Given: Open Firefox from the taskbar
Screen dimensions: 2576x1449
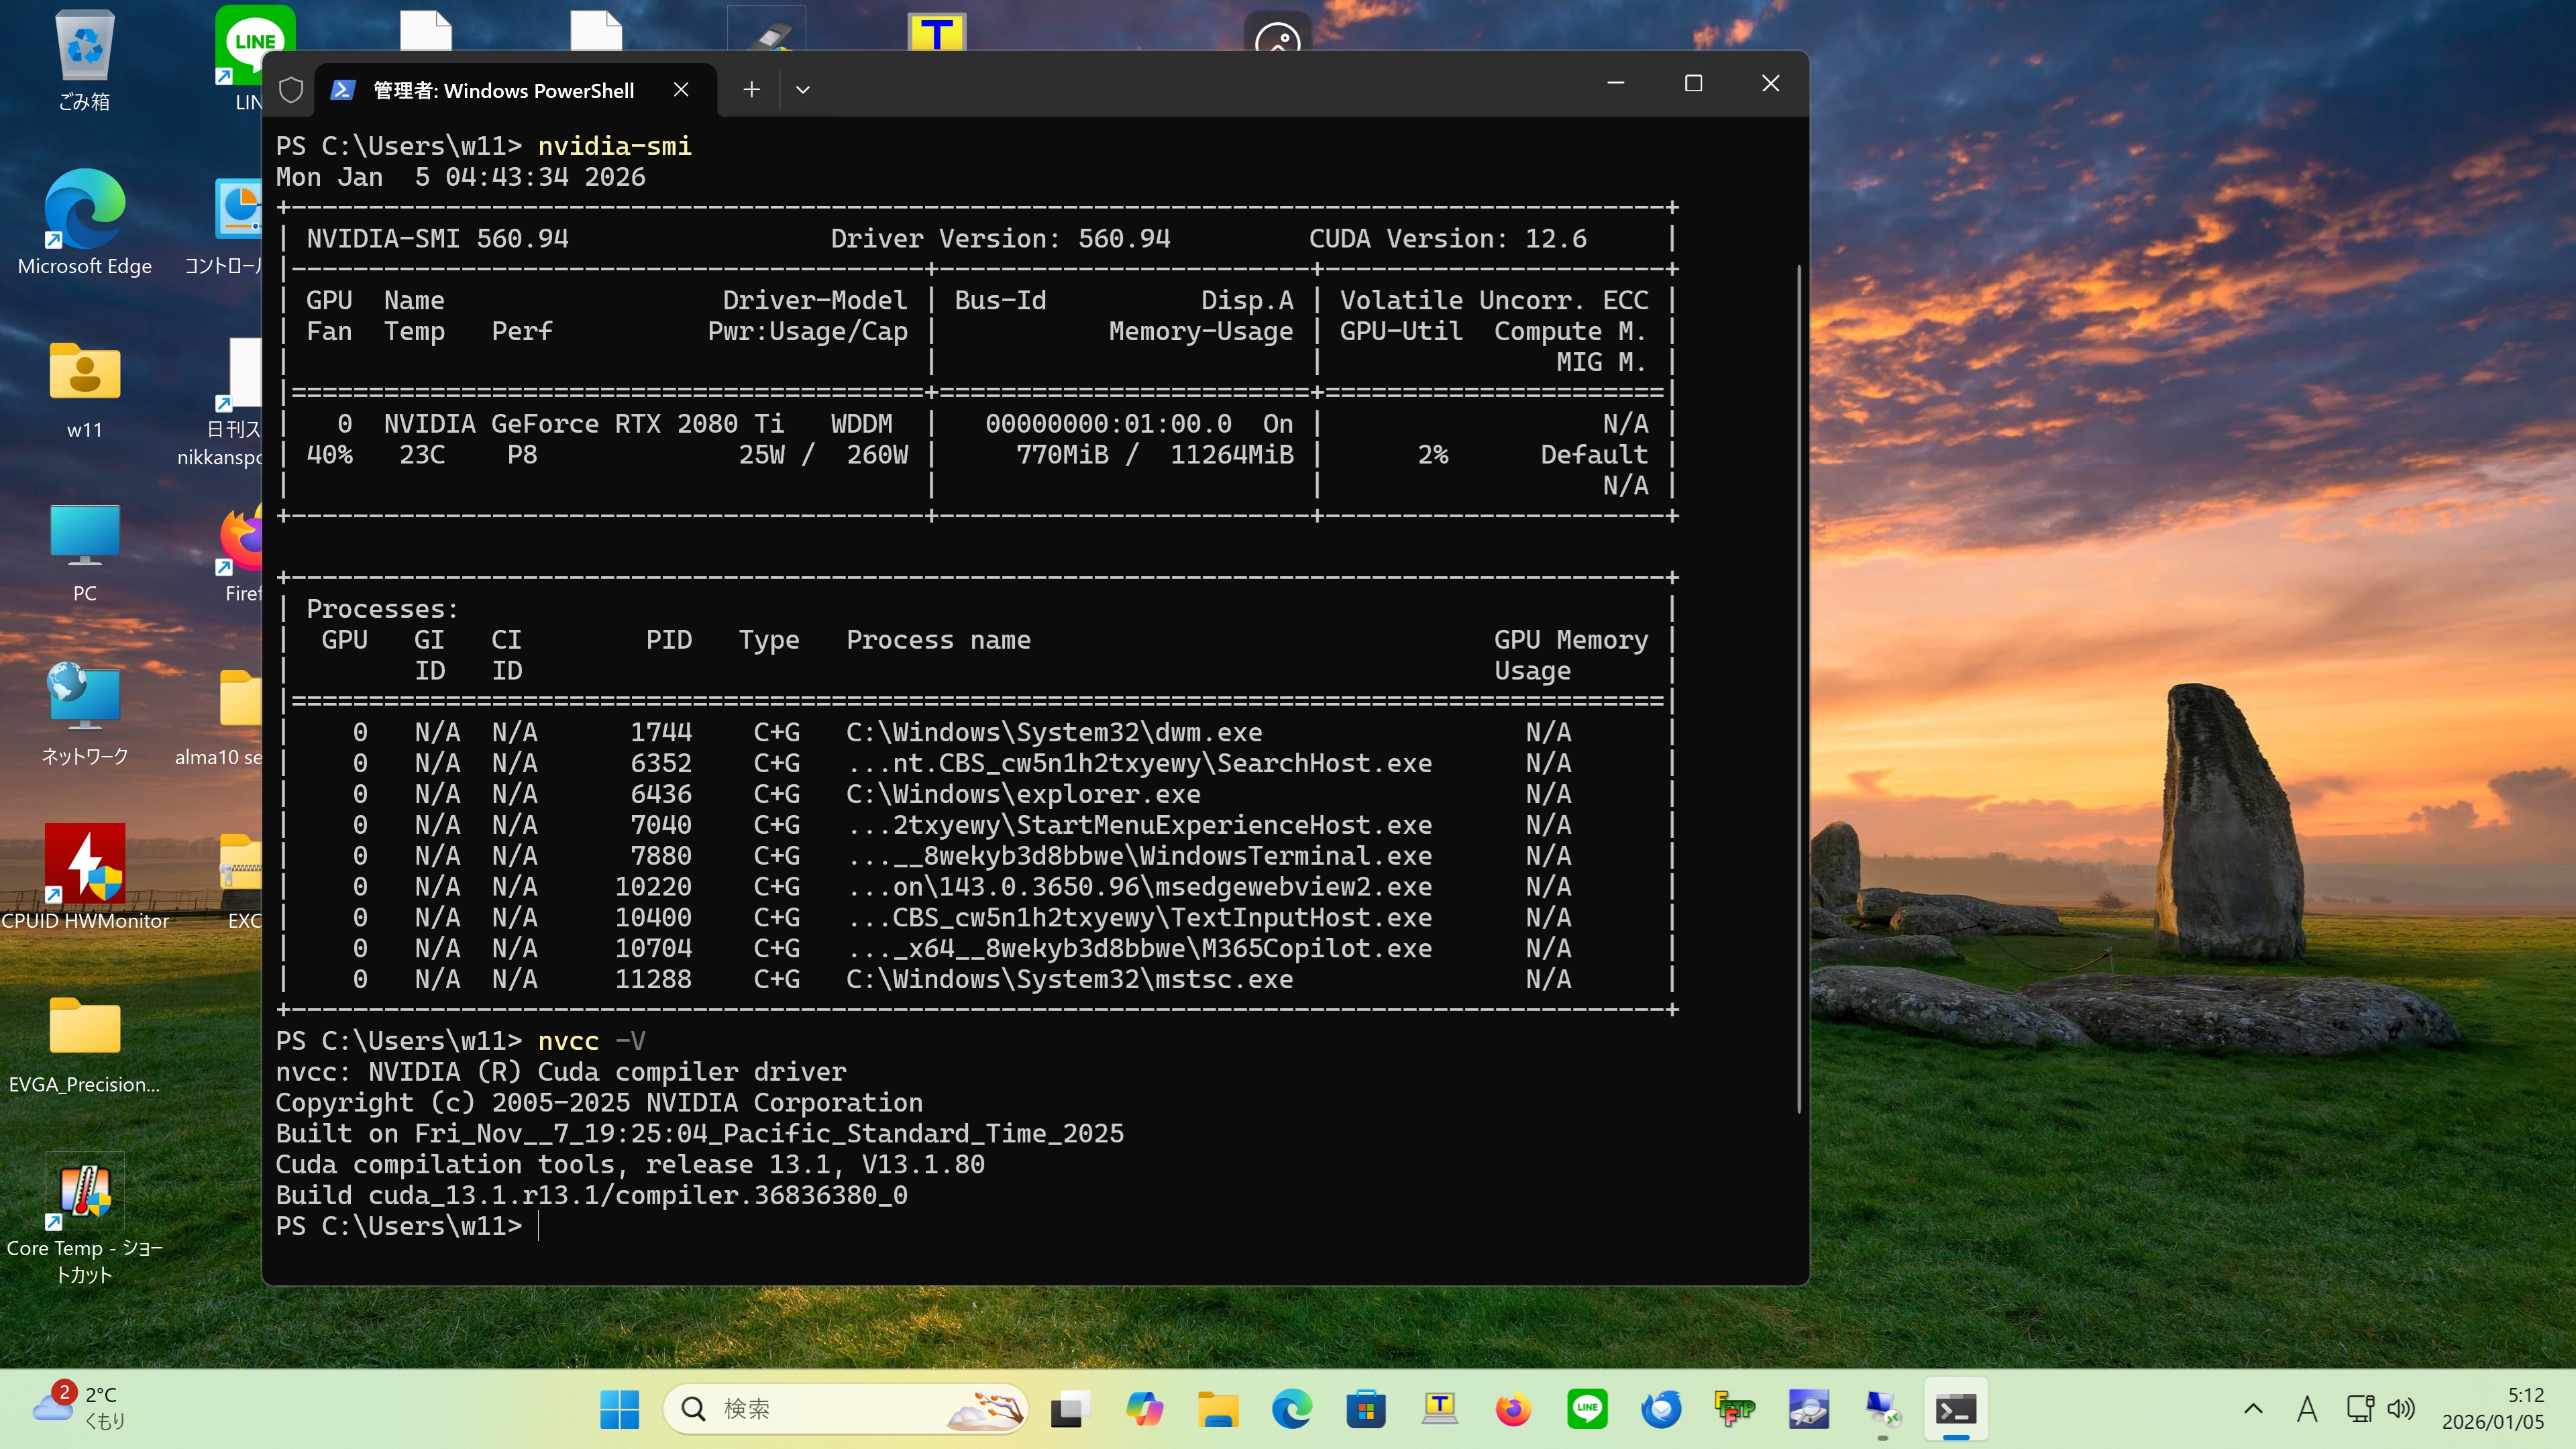Looking at the screenshot, I should pos(1513,1409).
